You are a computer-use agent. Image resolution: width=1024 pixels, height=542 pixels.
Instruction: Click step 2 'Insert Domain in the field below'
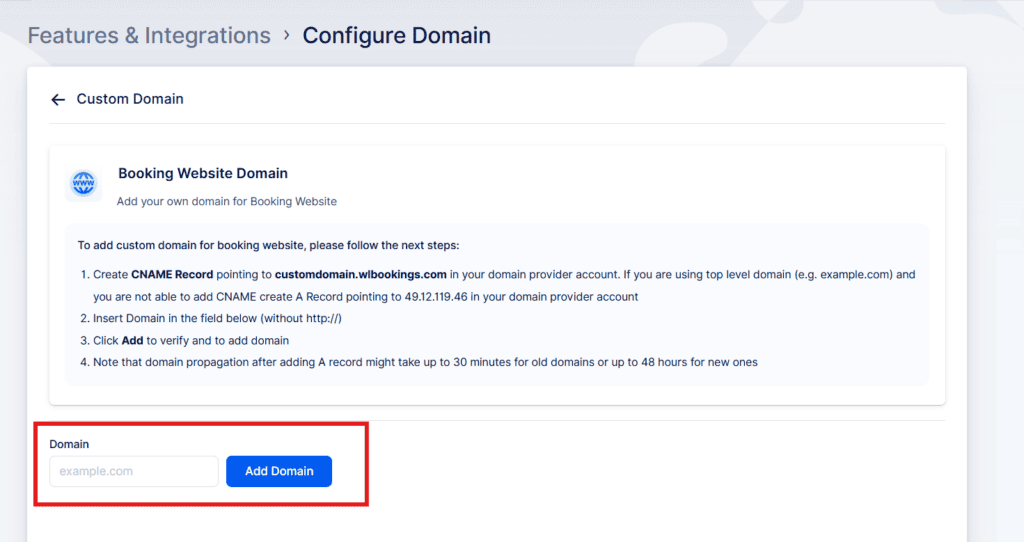click(x=217, y=318)
